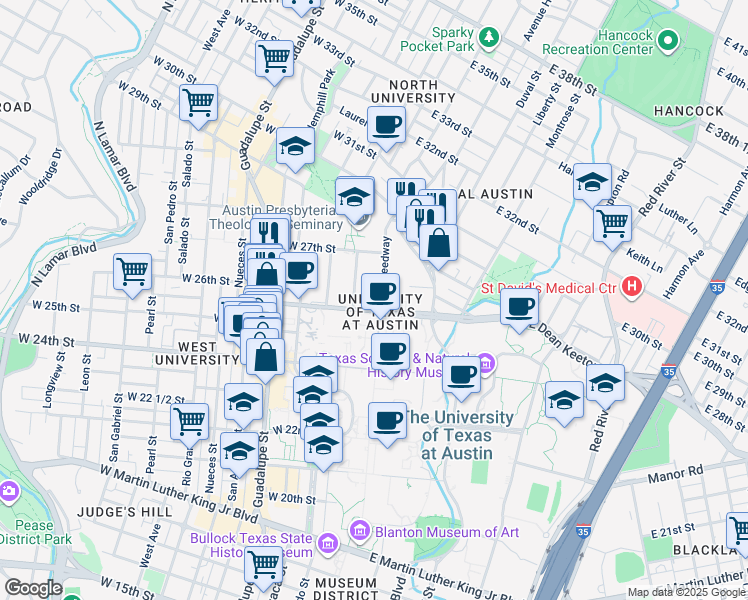This screenshot has width=748, height=600.
Task: Select the shopping cart marker near W 32nd St
Action: coord(273,57)
